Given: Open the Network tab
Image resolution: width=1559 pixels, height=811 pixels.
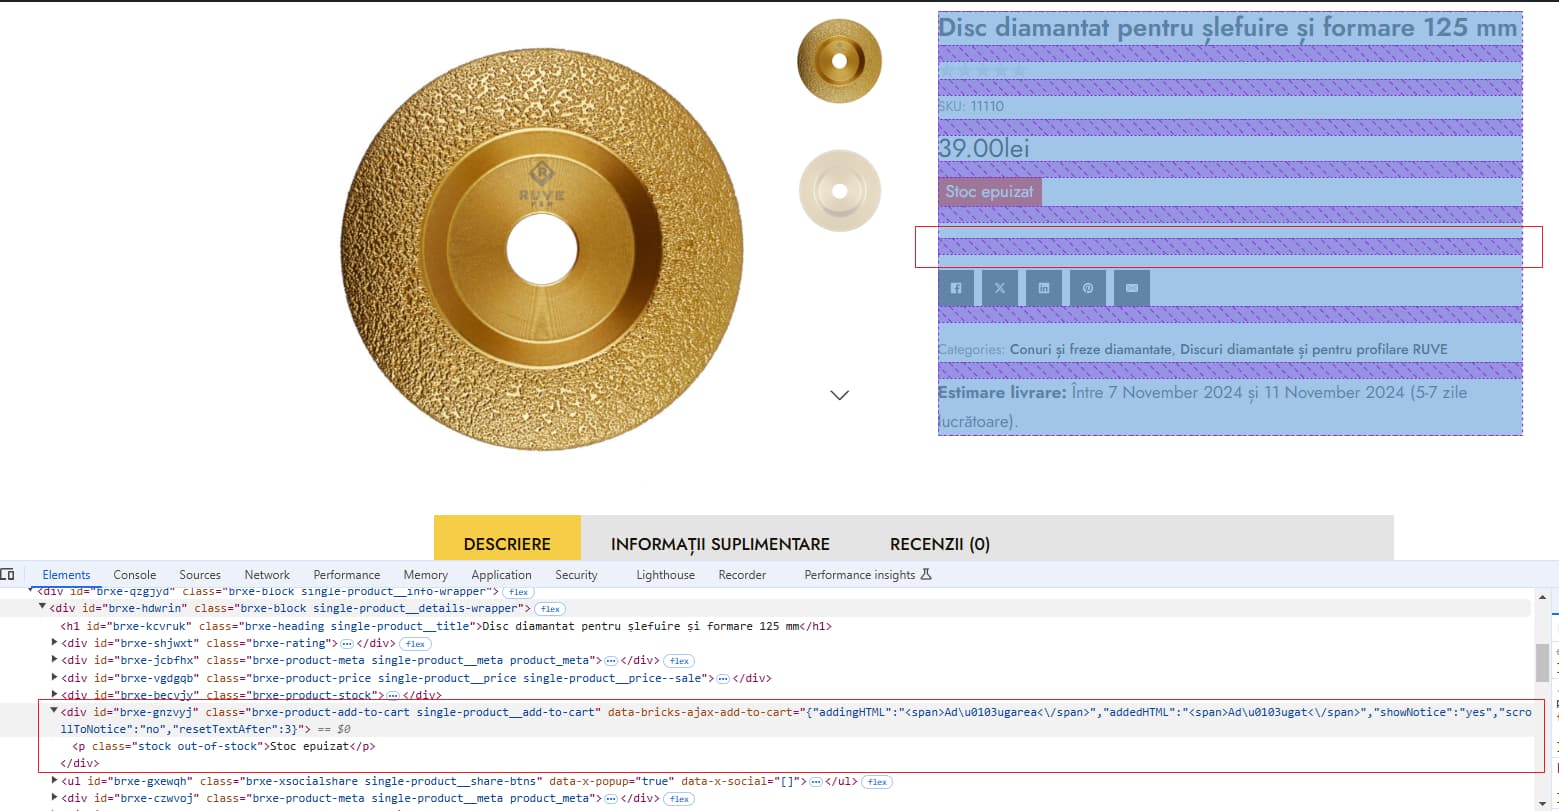Looking at the screenshot, I should [x=267, y=574].
